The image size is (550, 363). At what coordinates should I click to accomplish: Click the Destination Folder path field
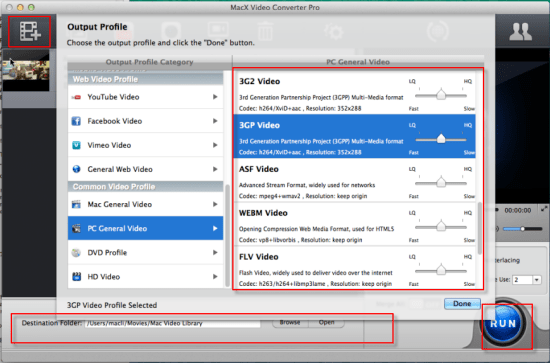173,323
